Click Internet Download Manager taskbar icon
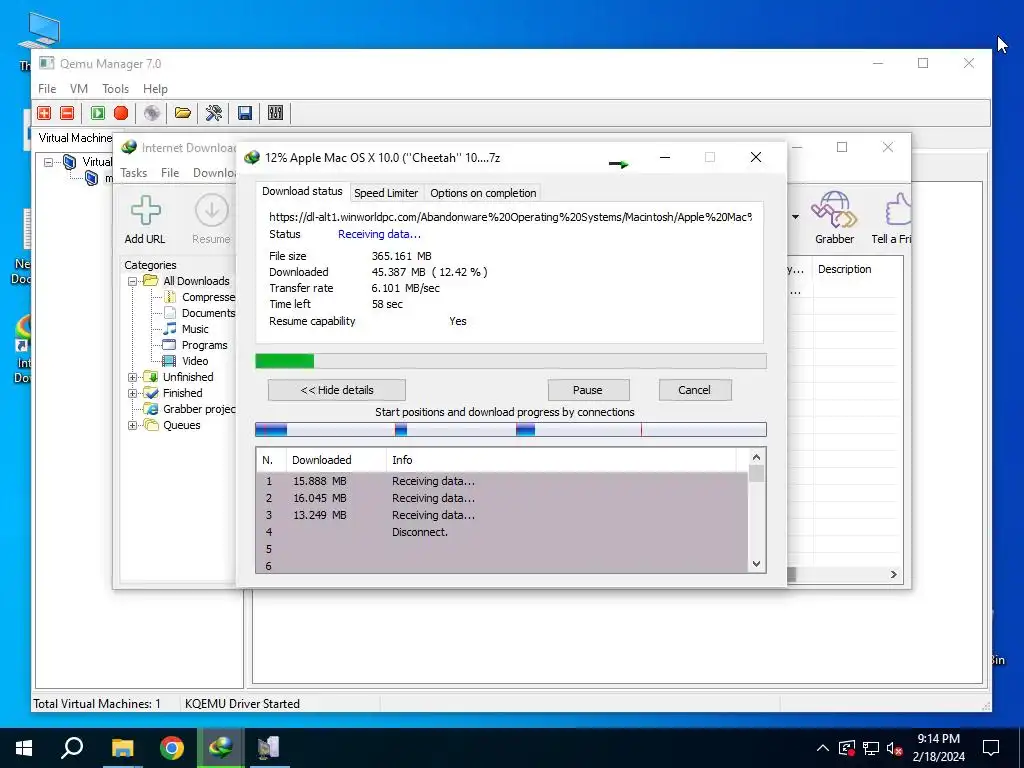1024x768 pixels. 221,748
